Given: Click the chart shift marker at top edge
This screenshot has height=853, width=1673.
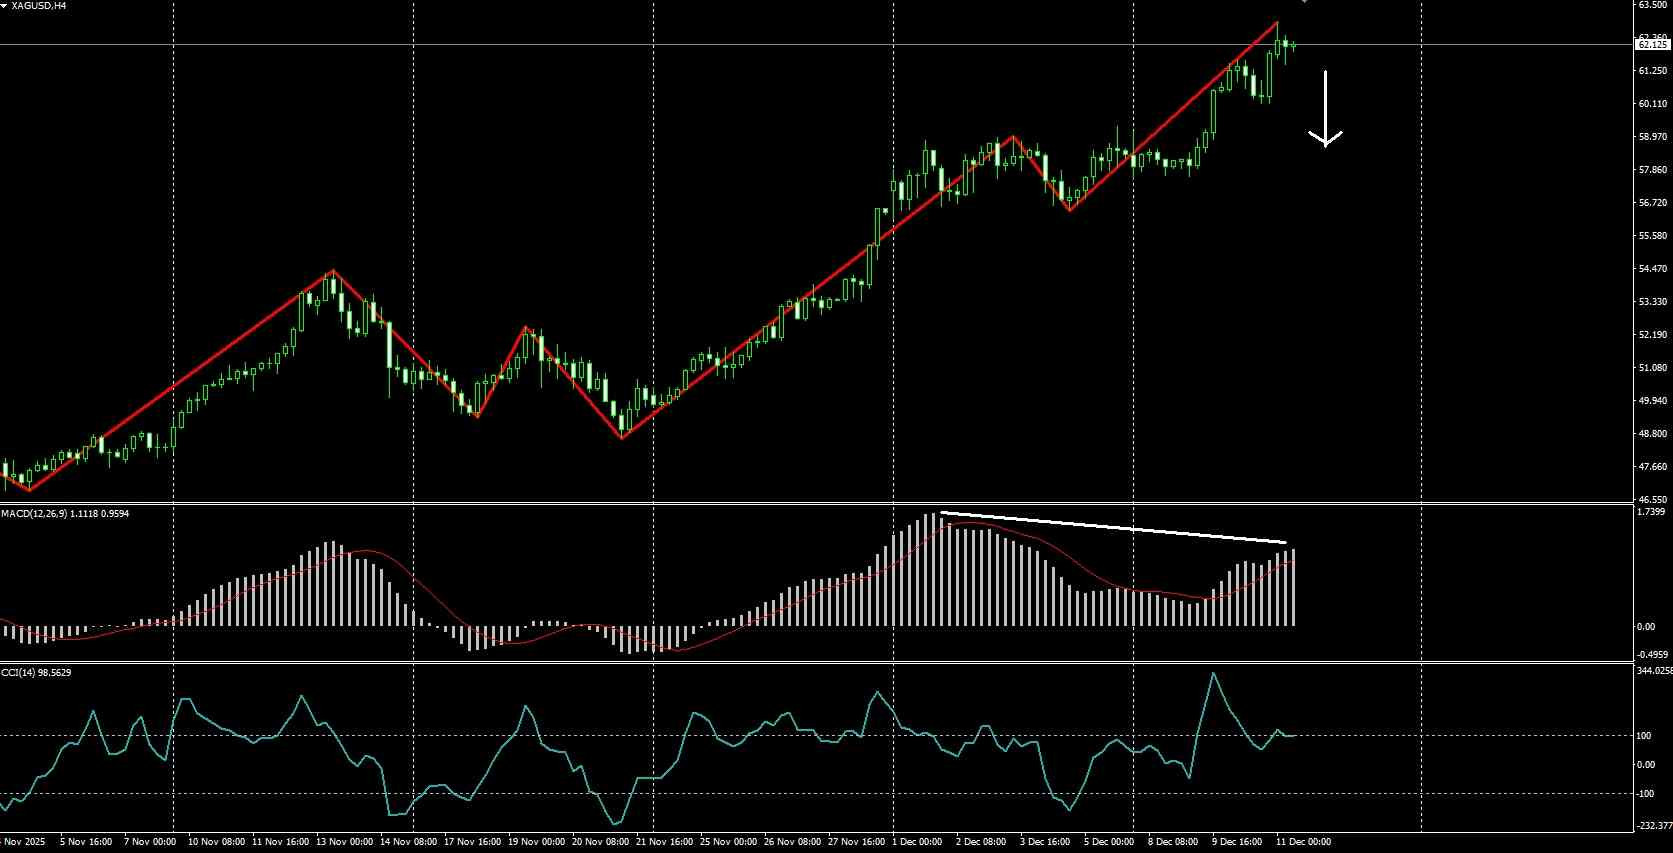Looking at the screenshot, I should (x=1304, y=2).
